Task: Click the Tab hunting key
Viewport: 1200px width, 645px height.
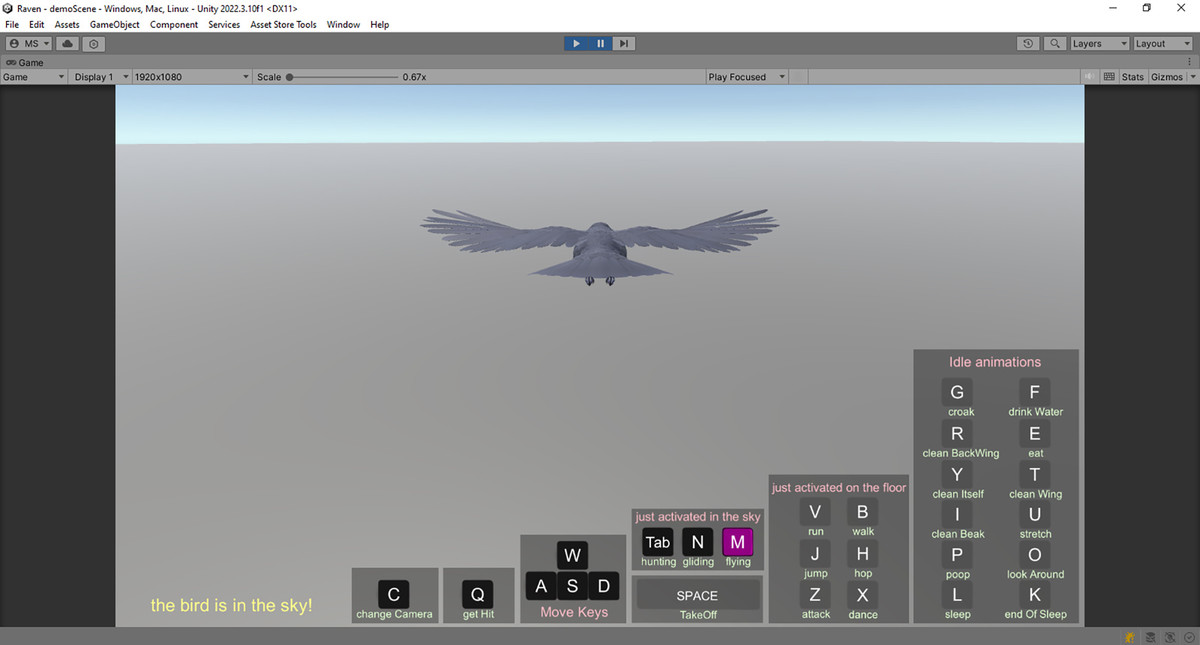Action: click(657, 542)
